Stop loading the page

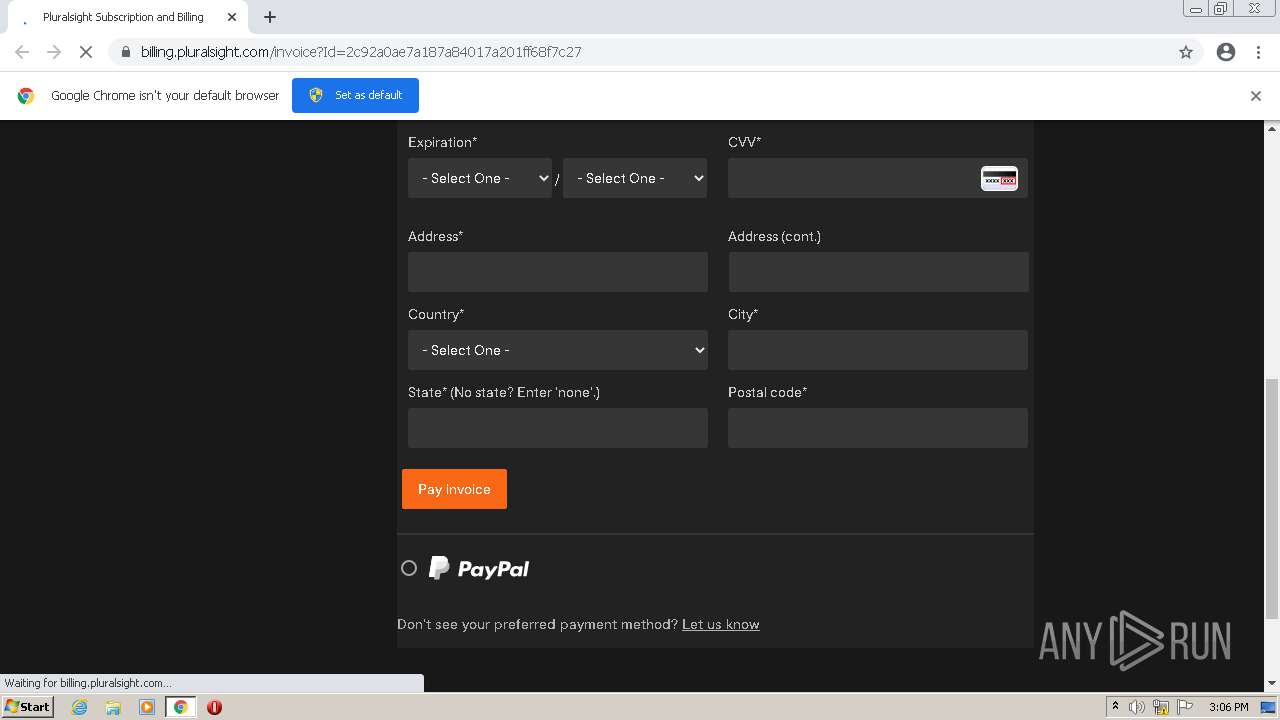86,52
